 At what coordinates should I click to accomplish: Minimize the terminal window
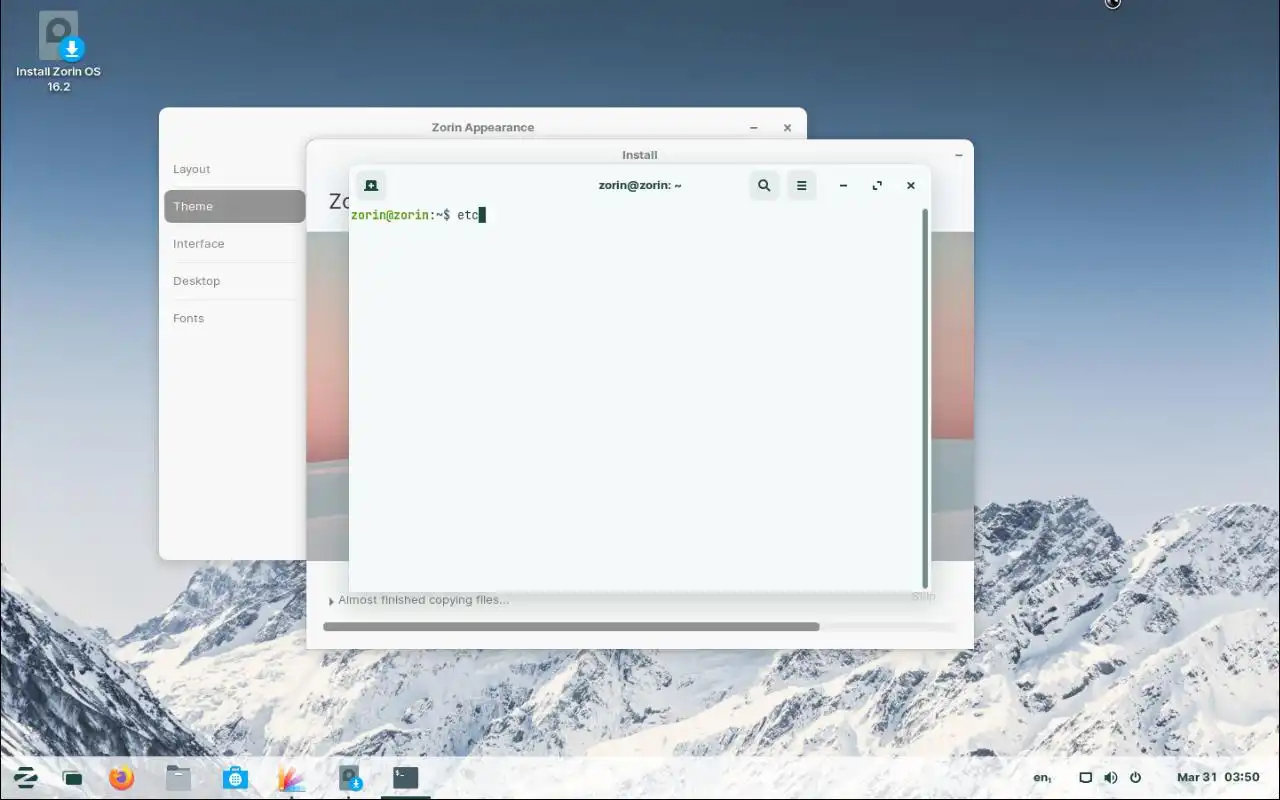(844, 186)
